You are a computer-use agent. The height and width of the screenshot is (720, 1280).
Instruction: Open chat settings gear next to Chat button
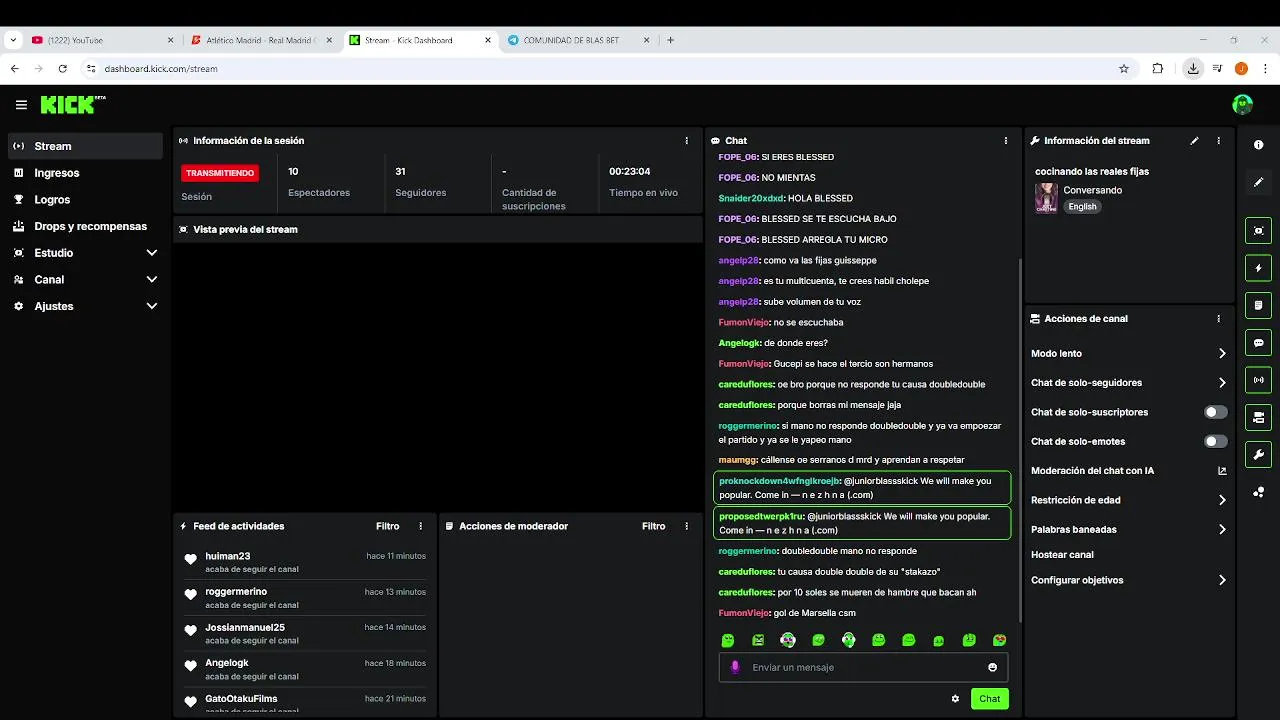pyautogui.click(x=955, y=699)
